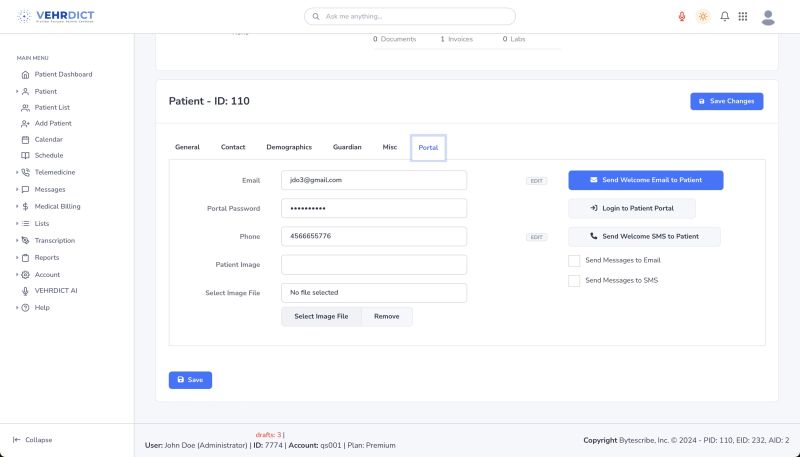Screen dimensions: 800x457
Task: Click the Account gear icon
Action: pyautogui.click(x=25, y=274)
